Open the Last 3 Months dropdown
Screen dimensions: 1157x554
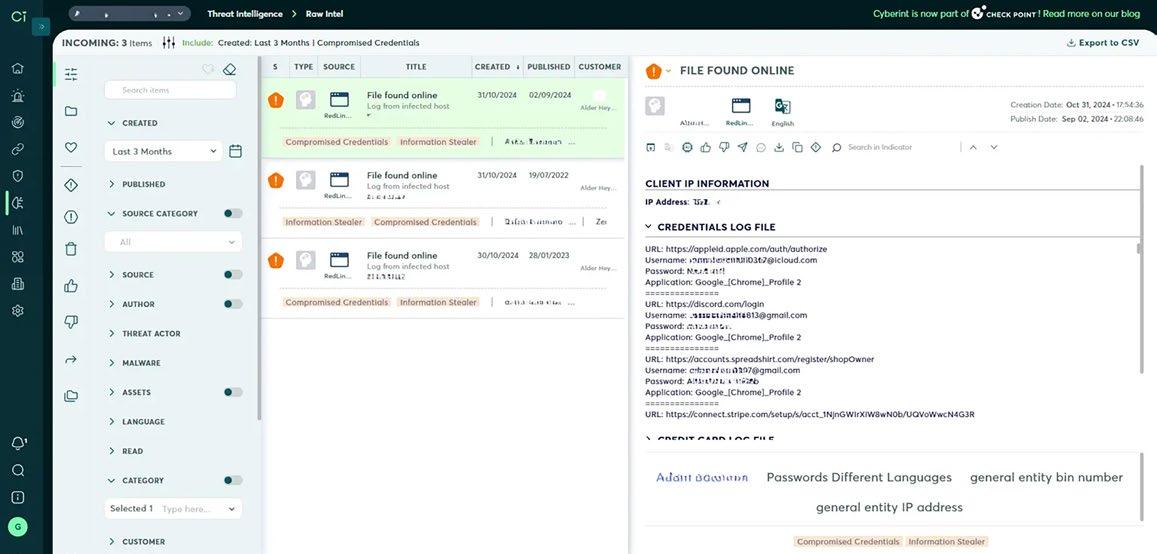click(163, 151)
